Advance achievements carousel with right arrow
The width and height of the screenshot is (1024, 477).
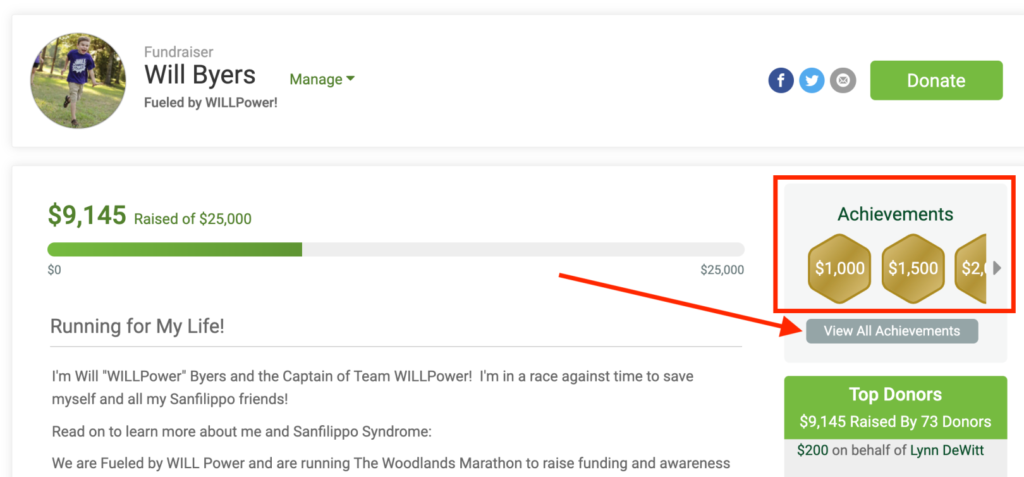point(997,268)
